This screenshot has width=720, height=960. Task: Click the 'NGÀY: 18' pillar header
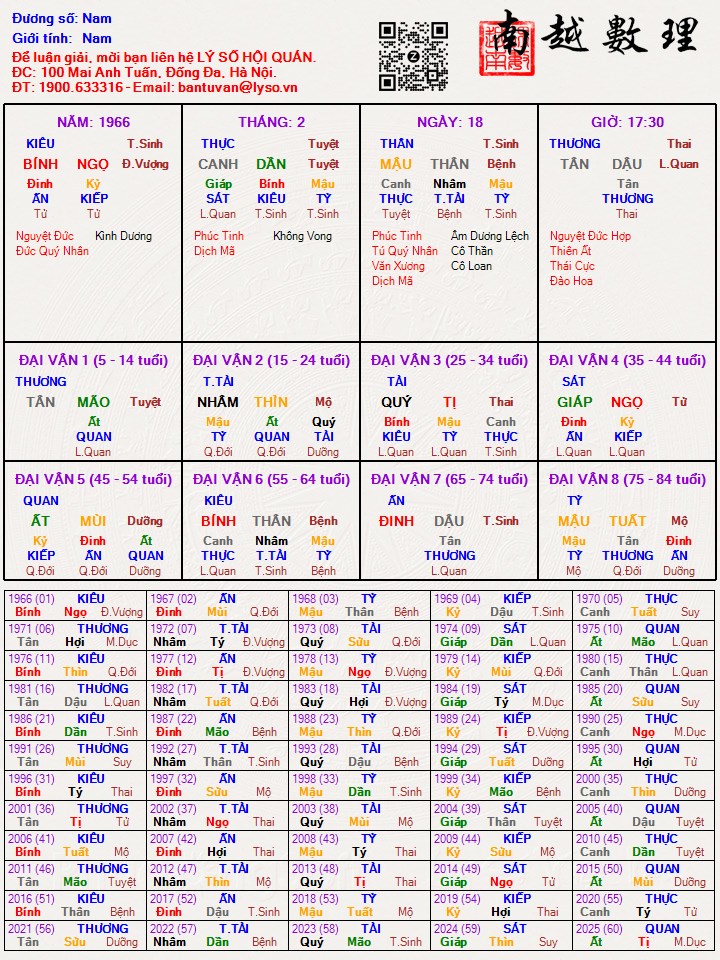coord(450,122)
